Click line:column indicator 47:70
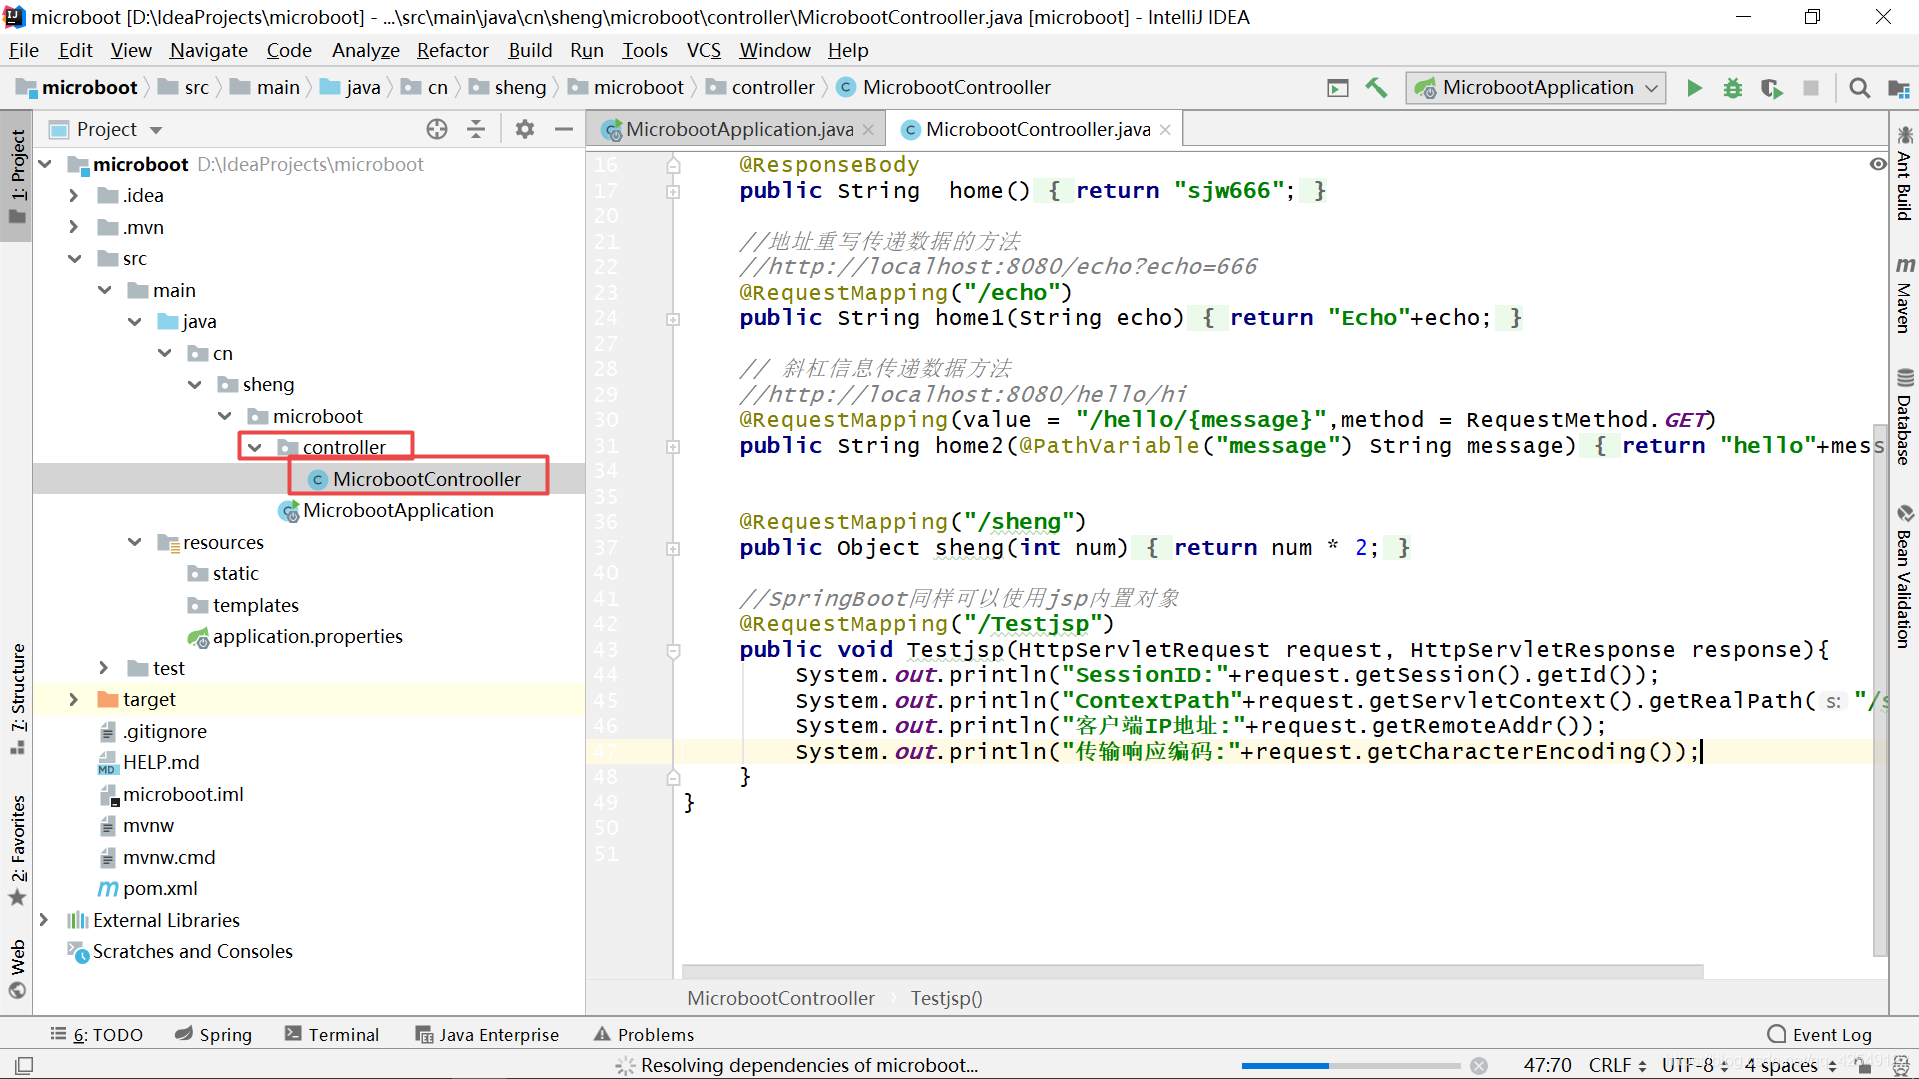 pos(1548,1066)
